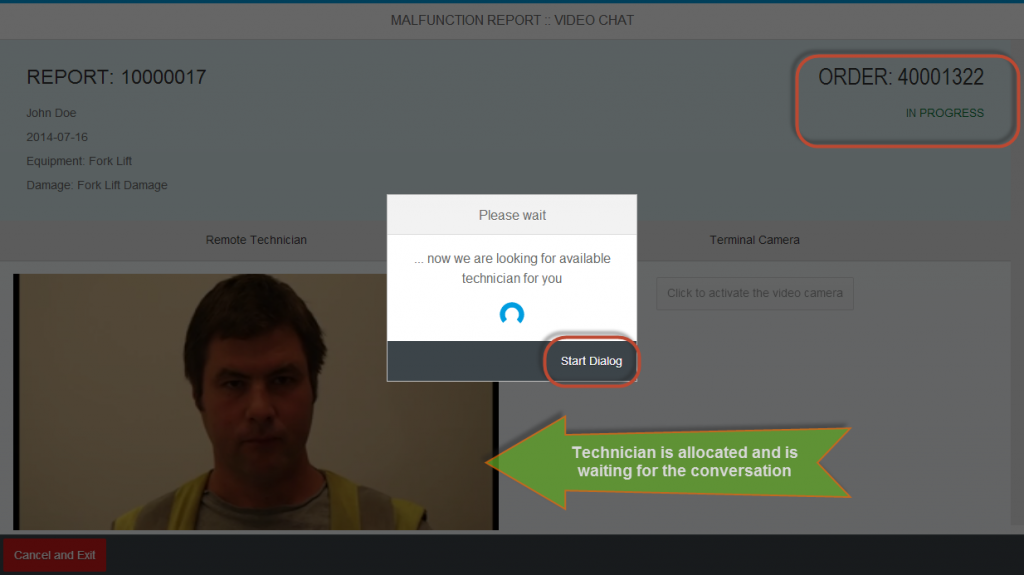Click the loading spinner in the dialog
The height and width of the screenshot is (575, 1024).
click(x=512, y=314)
